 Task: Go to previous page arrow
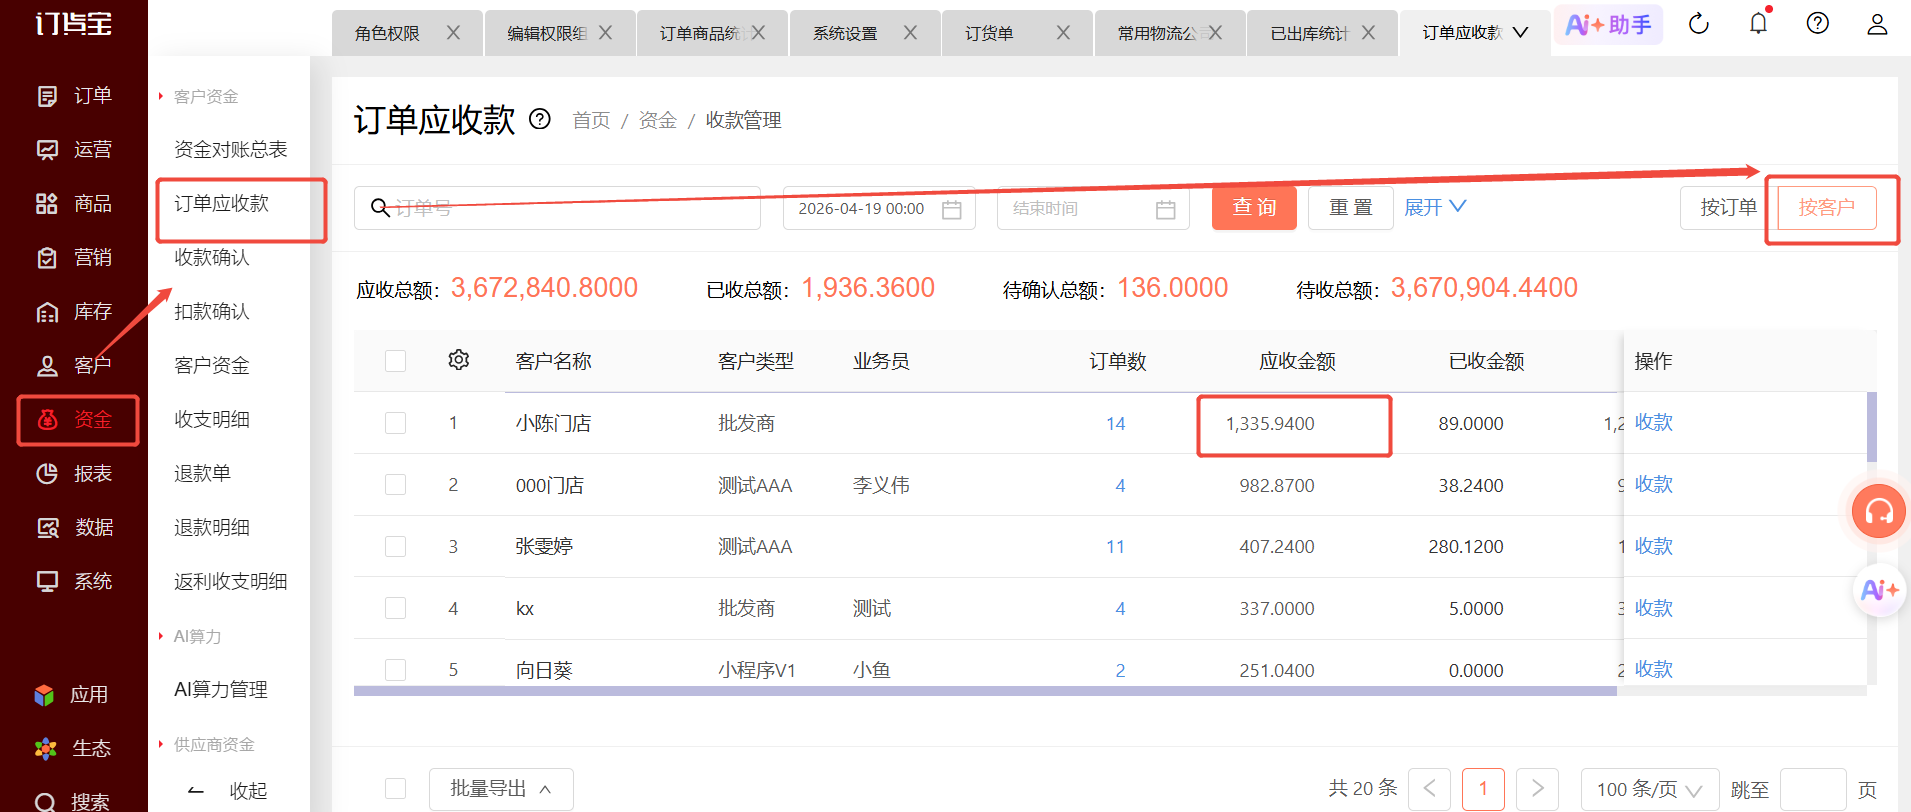[1429, 789]
